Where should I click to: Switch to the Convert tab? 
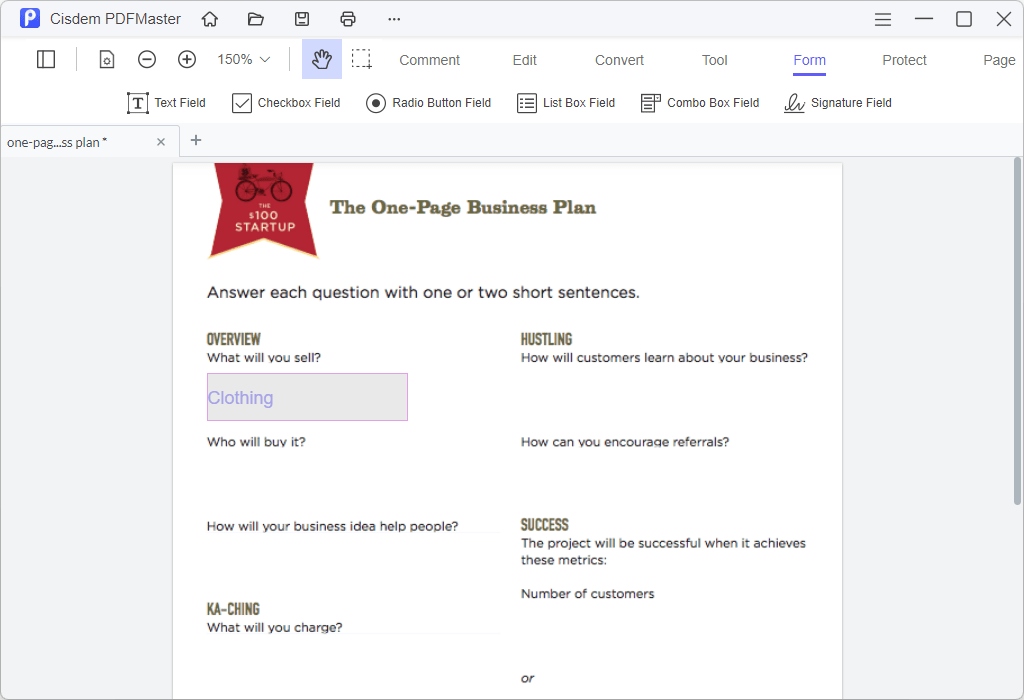(619, 60)
